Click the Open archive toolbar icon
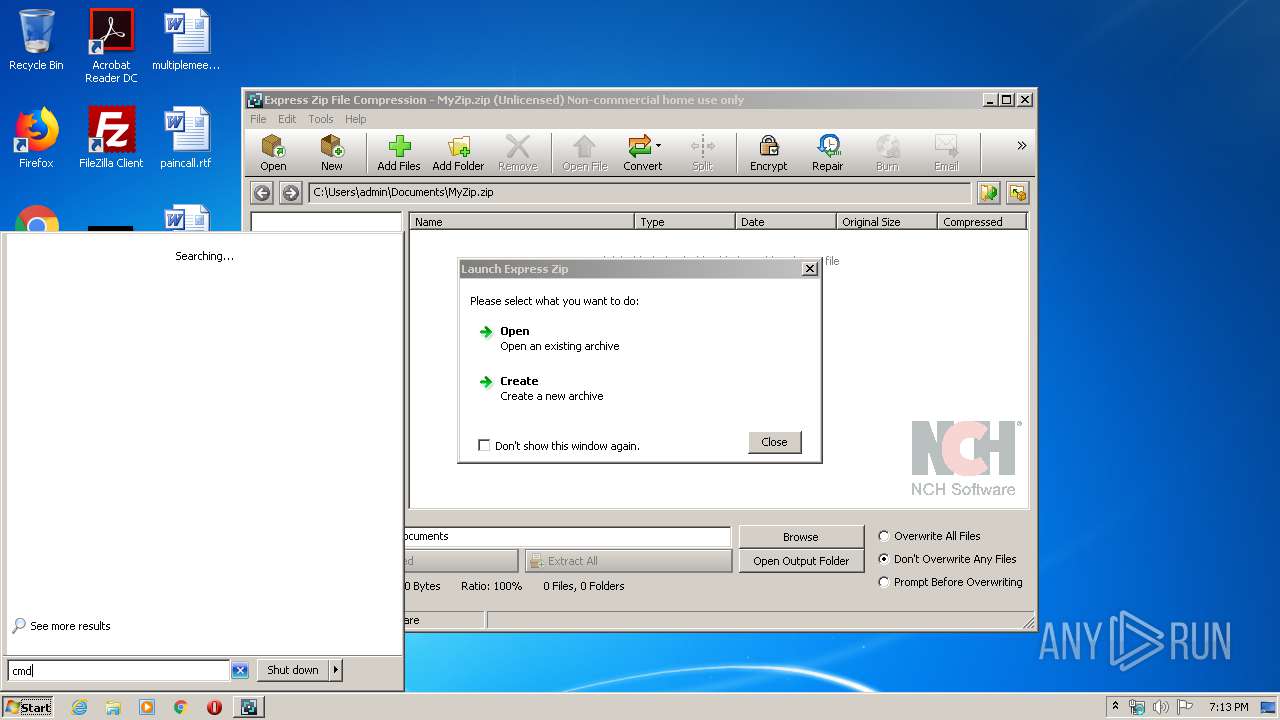This screenshot has width=1280, height=720. (x=273, y=153)
